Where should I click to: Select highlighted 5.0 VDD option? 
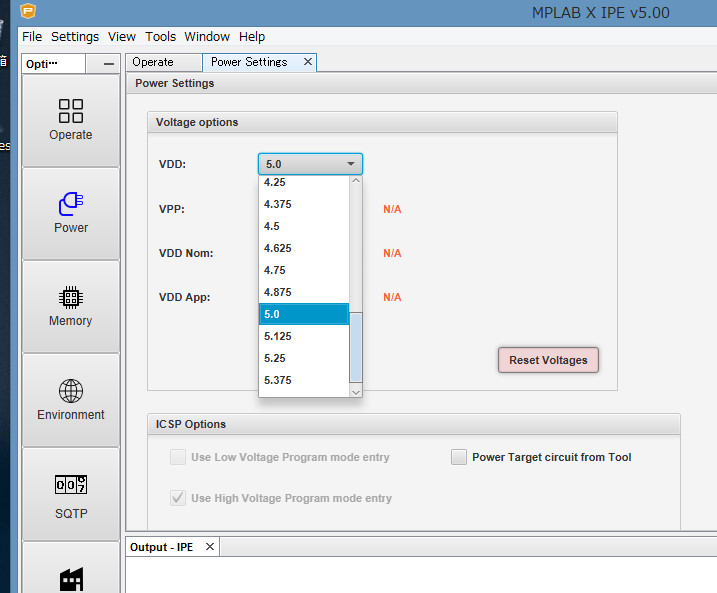pos(304,314)
